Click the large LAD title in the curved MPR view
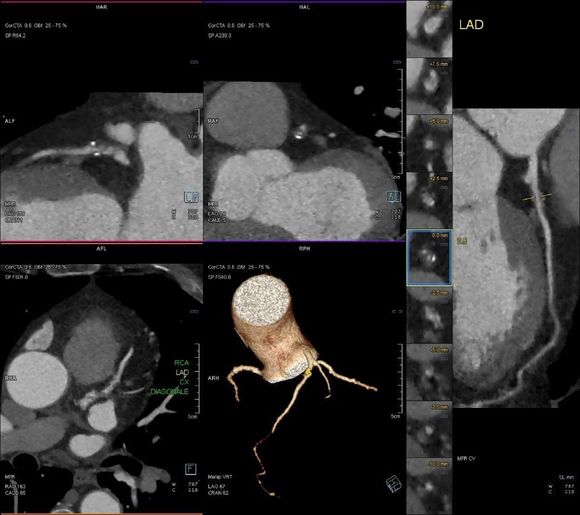The height and width of the screenshot is (515, 580). (471, 24)
